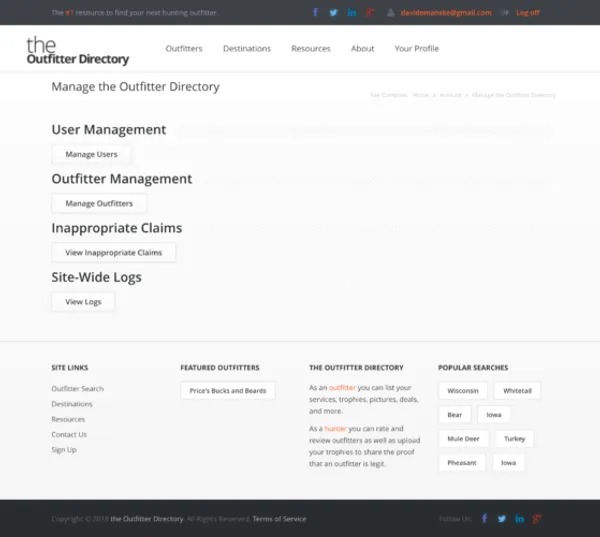Click the Outfitter Directory logo
The image size is (600, 537).
(78, 50)
